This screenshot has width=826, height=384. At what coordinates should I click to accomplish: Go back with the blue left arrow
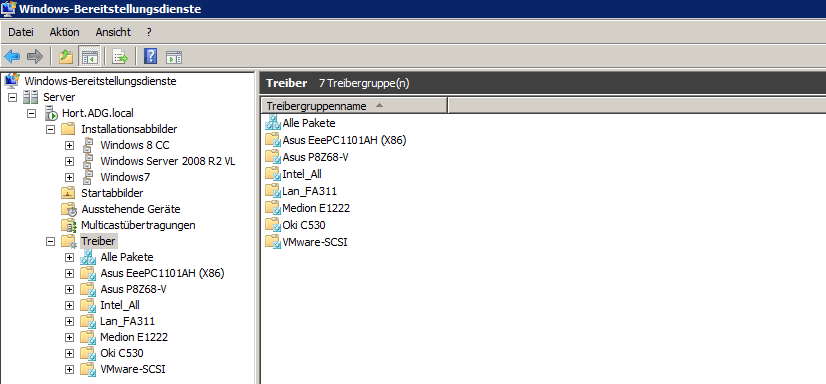[12, 56]
